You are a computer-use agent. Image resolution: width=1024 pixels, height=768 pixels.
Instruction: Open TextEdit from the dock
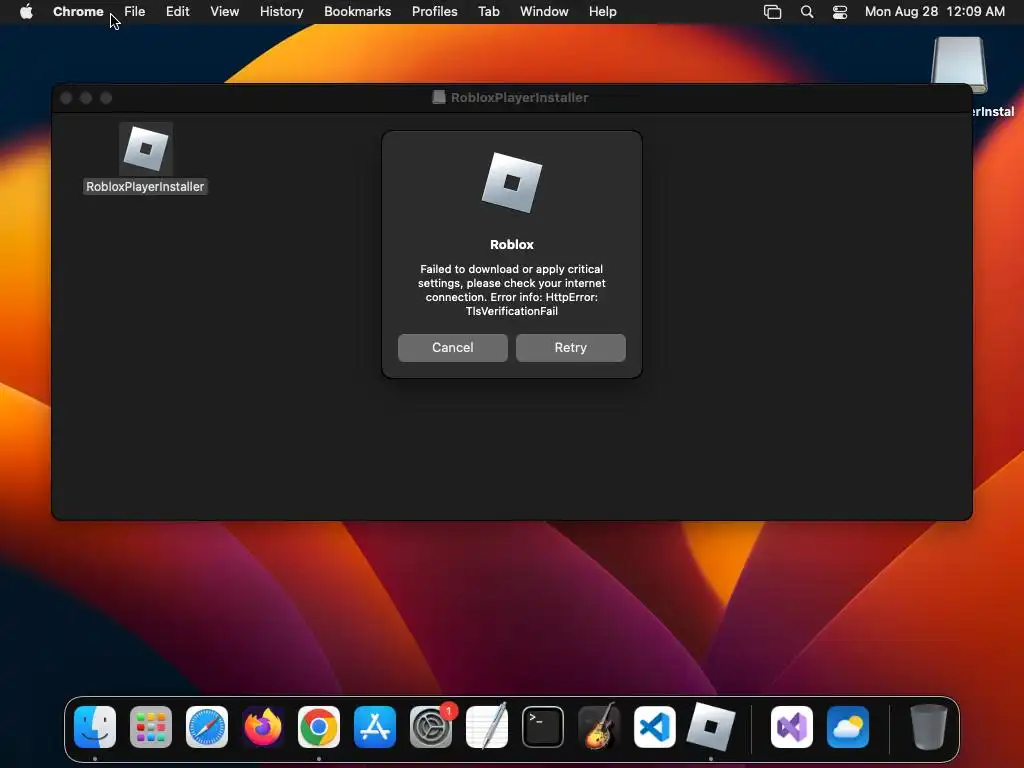tap(487, 727)
